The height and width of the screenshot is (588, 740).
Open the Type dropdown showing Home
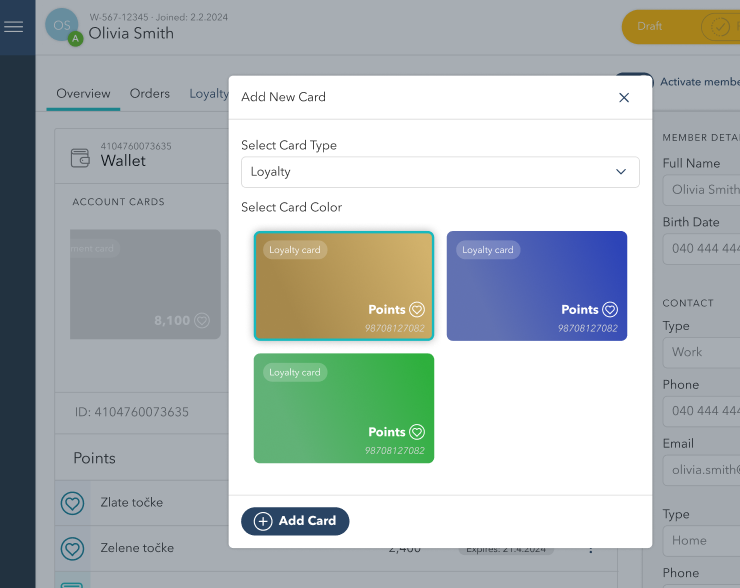tap(701, 540)
